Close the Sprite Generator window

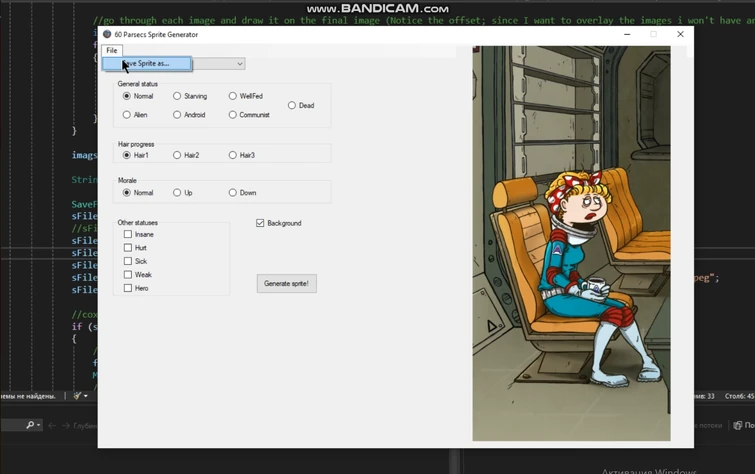(x=680, y=34)
